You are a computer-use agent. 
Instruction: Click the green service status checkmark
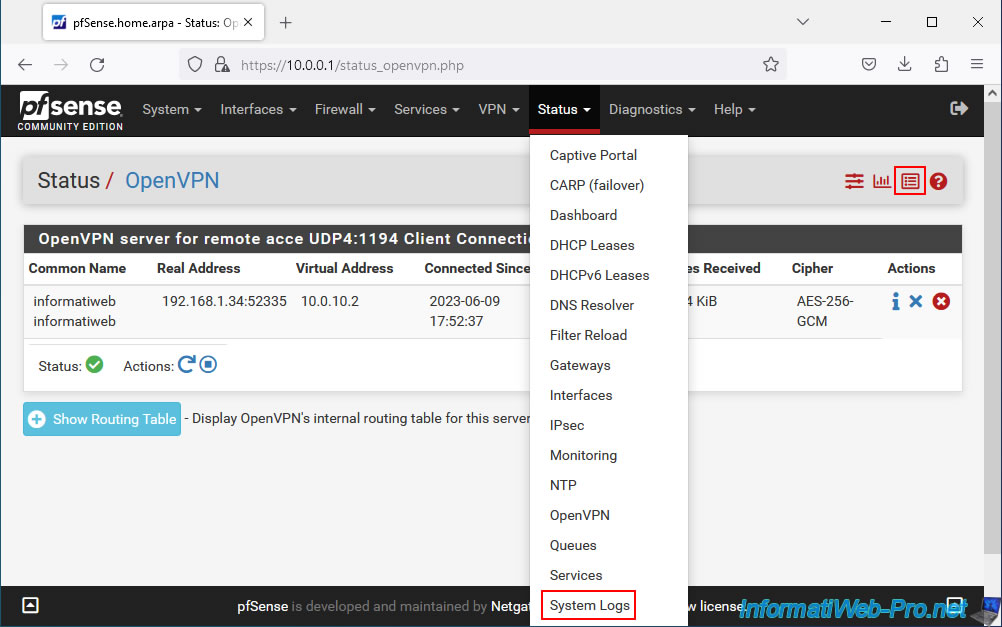pos(95,364)
